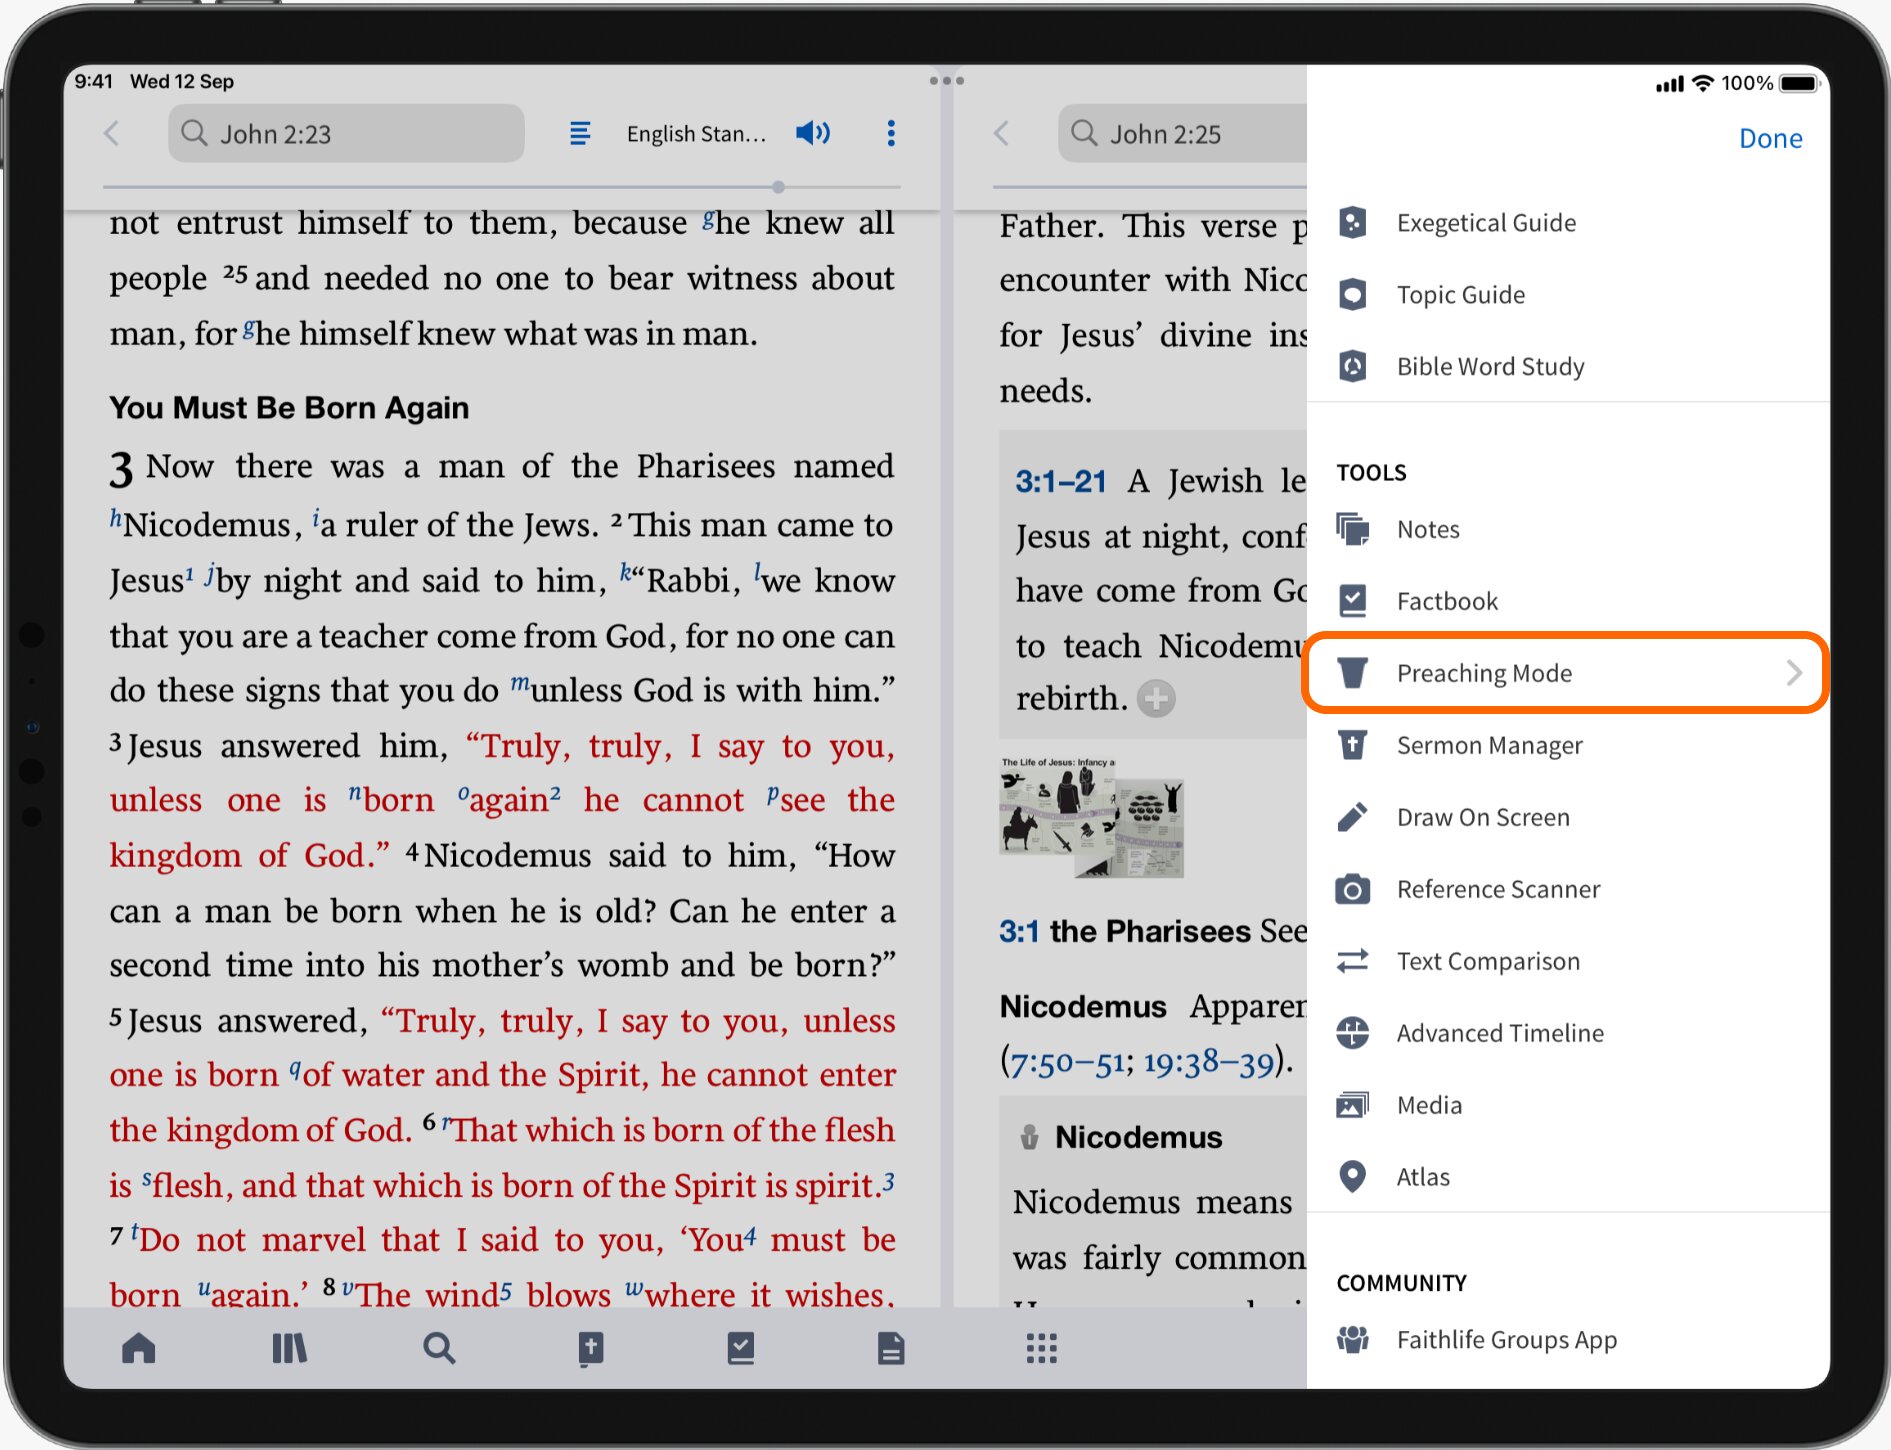Tap the Done button
Image resolution: width=1891 pixels, height=1450 pixels.
(1770, 138)
